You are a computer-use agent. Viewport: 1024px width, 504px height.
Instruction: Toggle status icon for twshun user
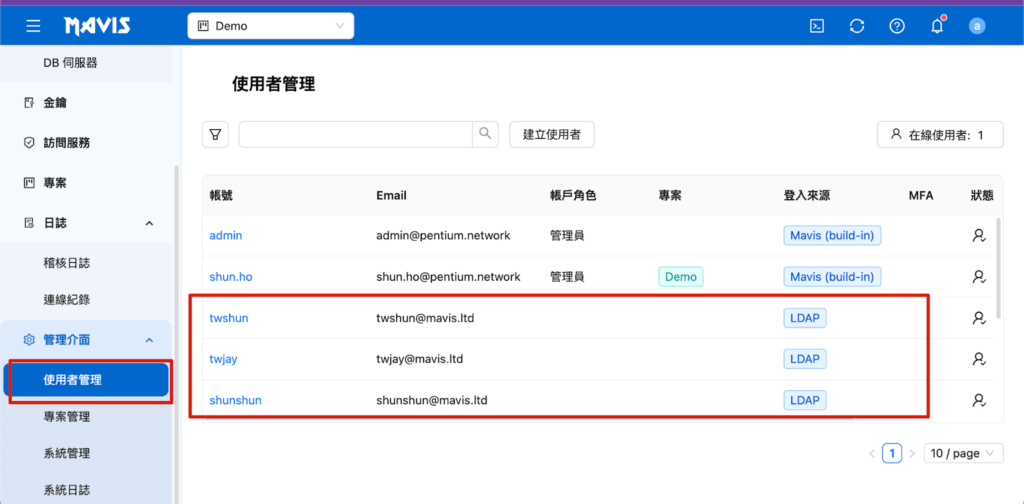pyautogui.click(x=978, y=318)
